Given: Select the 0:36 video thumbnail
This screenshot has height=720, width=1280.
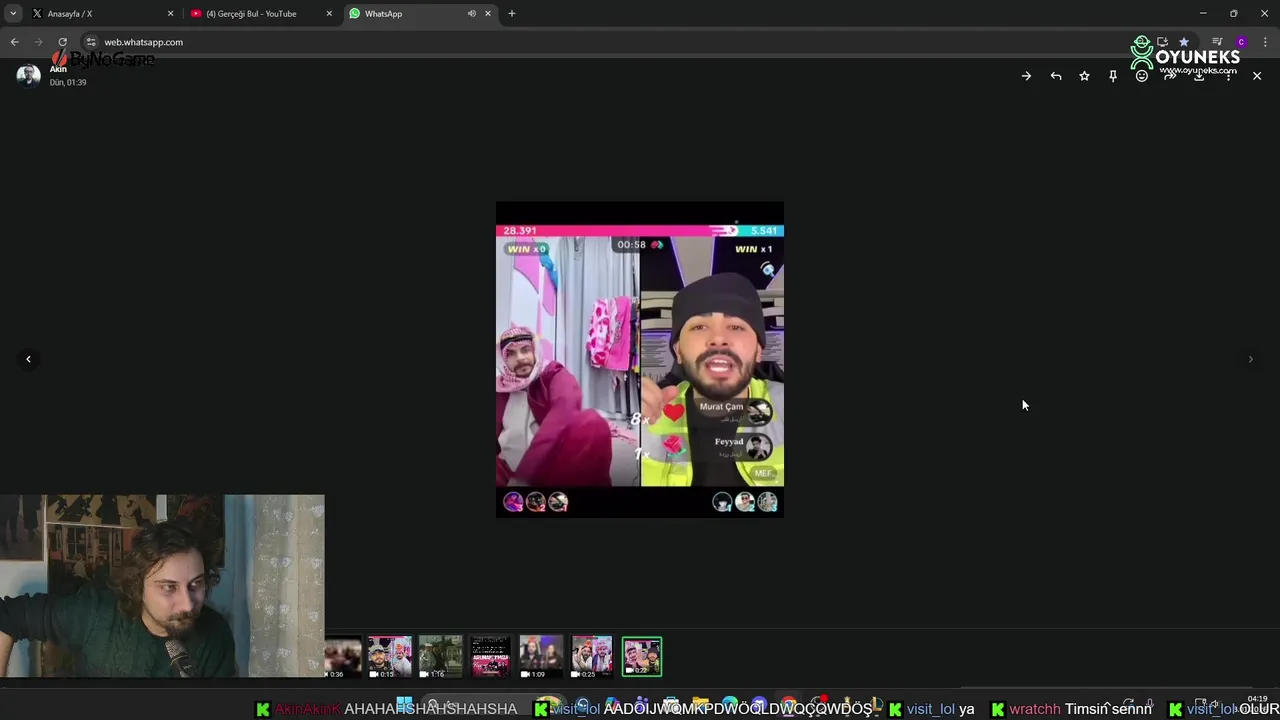Looking at the screenshot, I should tap(343, 657).
